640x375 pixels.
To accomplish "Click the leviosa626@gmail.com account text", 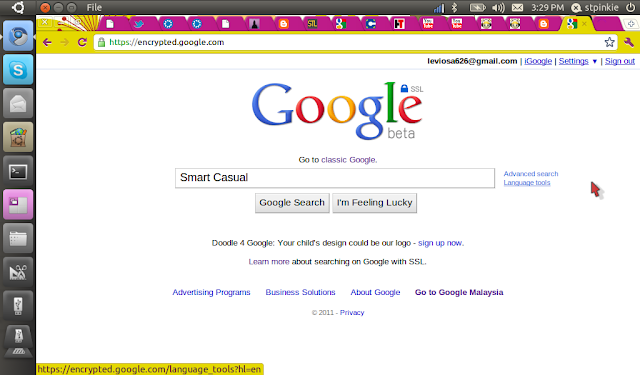I will coord(472,61).
